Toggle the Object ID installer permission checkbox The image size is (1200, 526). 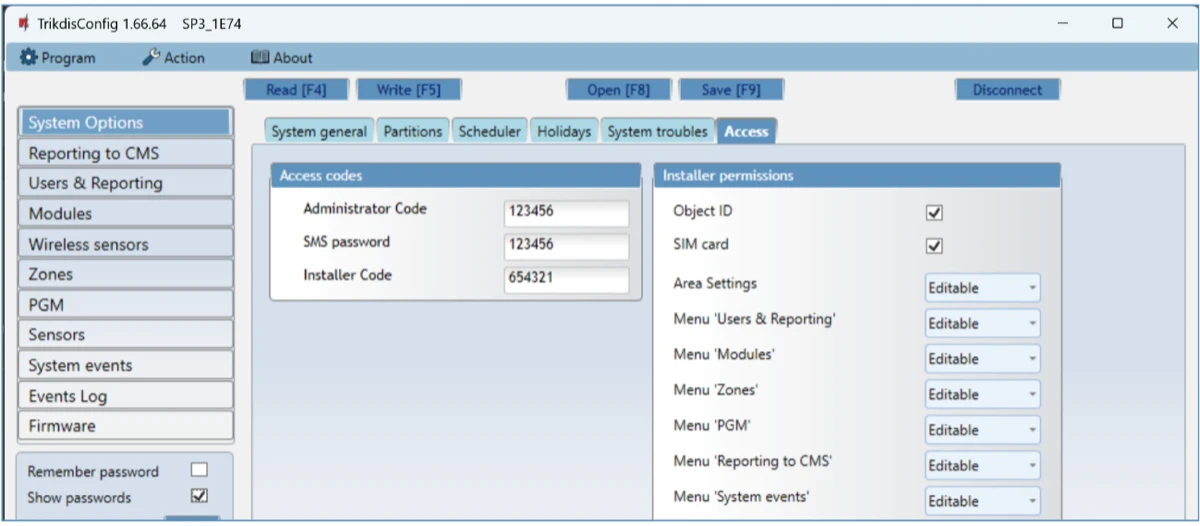[x=935, y=212]
